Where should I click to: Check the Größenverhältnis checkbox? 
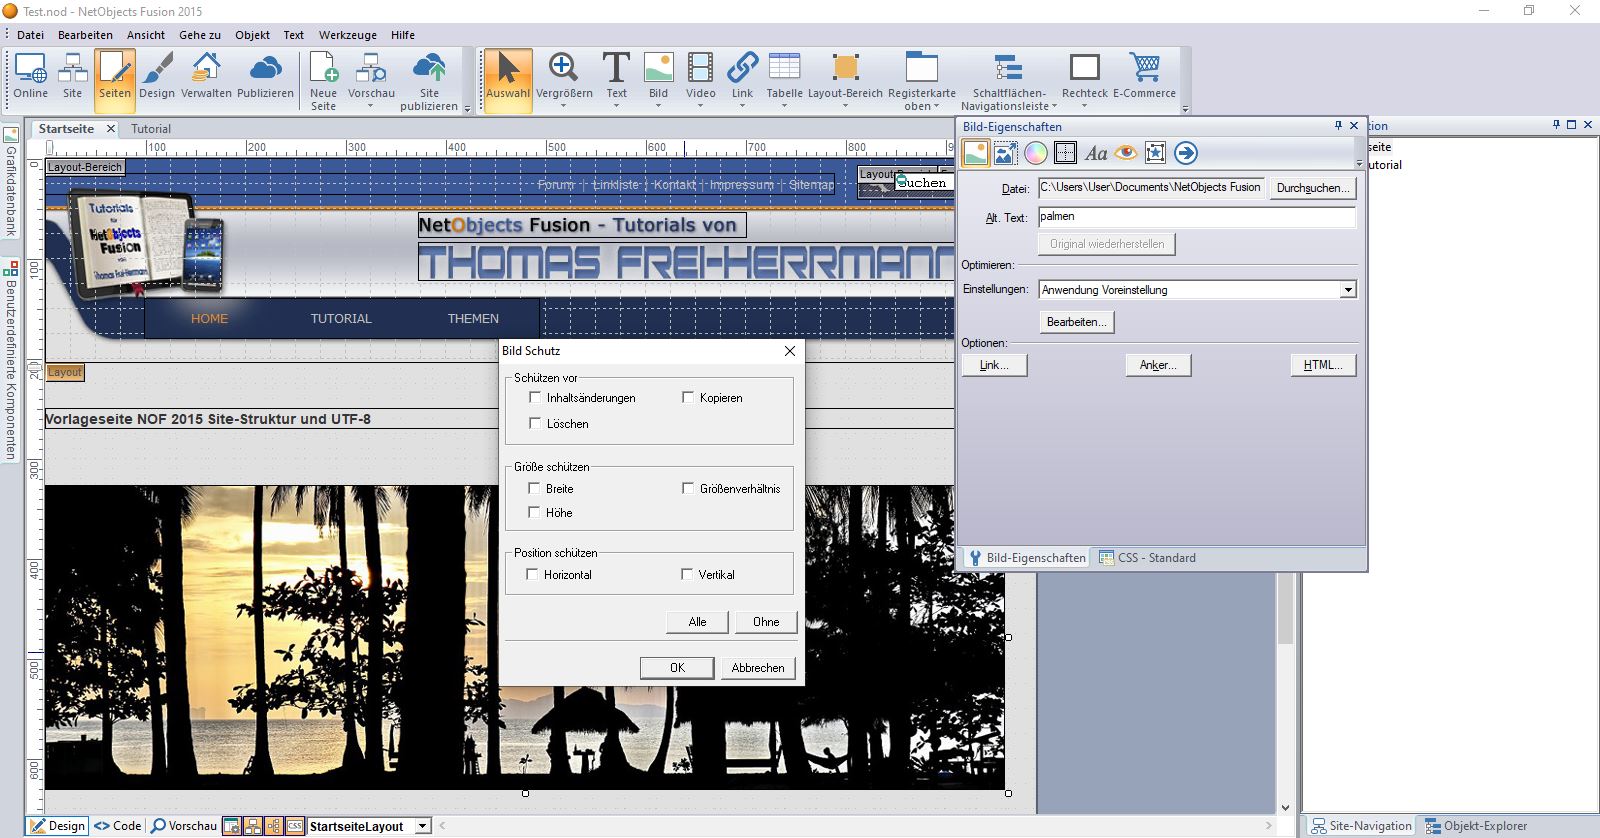tap(688, 489)
